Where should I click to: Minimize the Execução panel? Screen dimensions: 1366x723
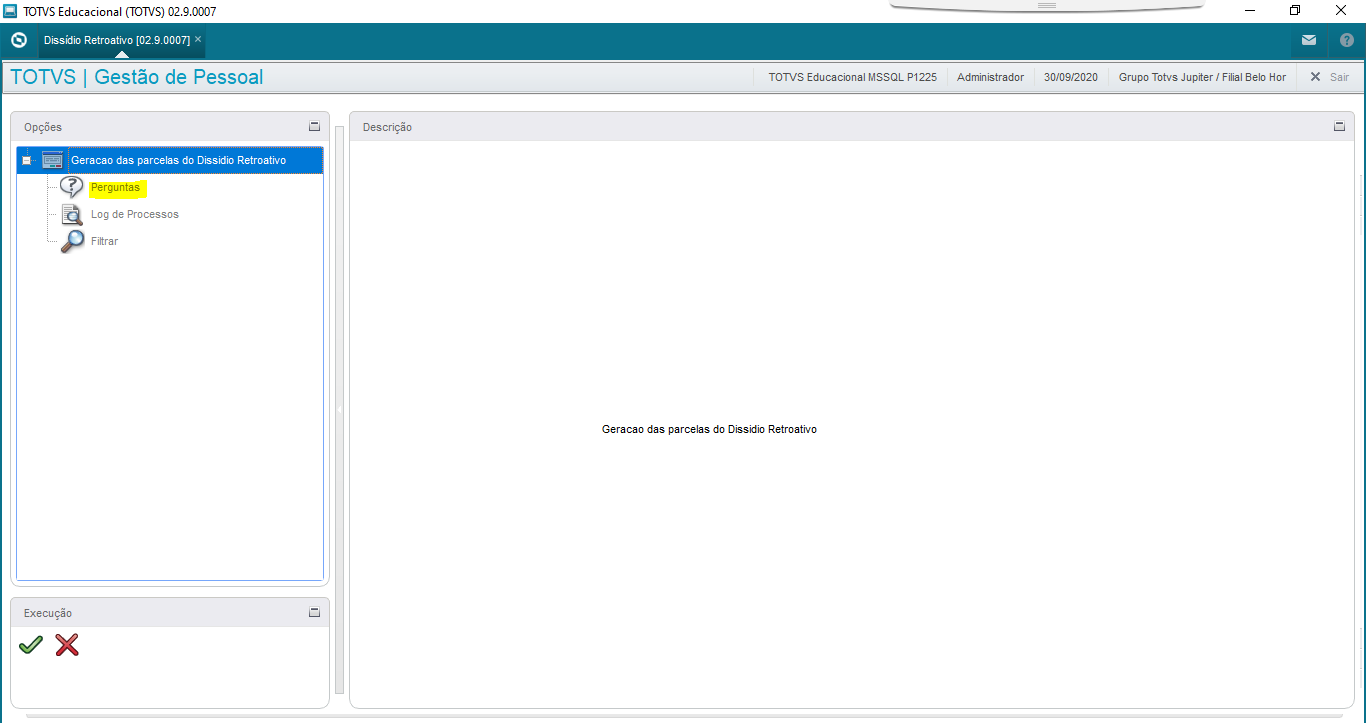[314, 613]
